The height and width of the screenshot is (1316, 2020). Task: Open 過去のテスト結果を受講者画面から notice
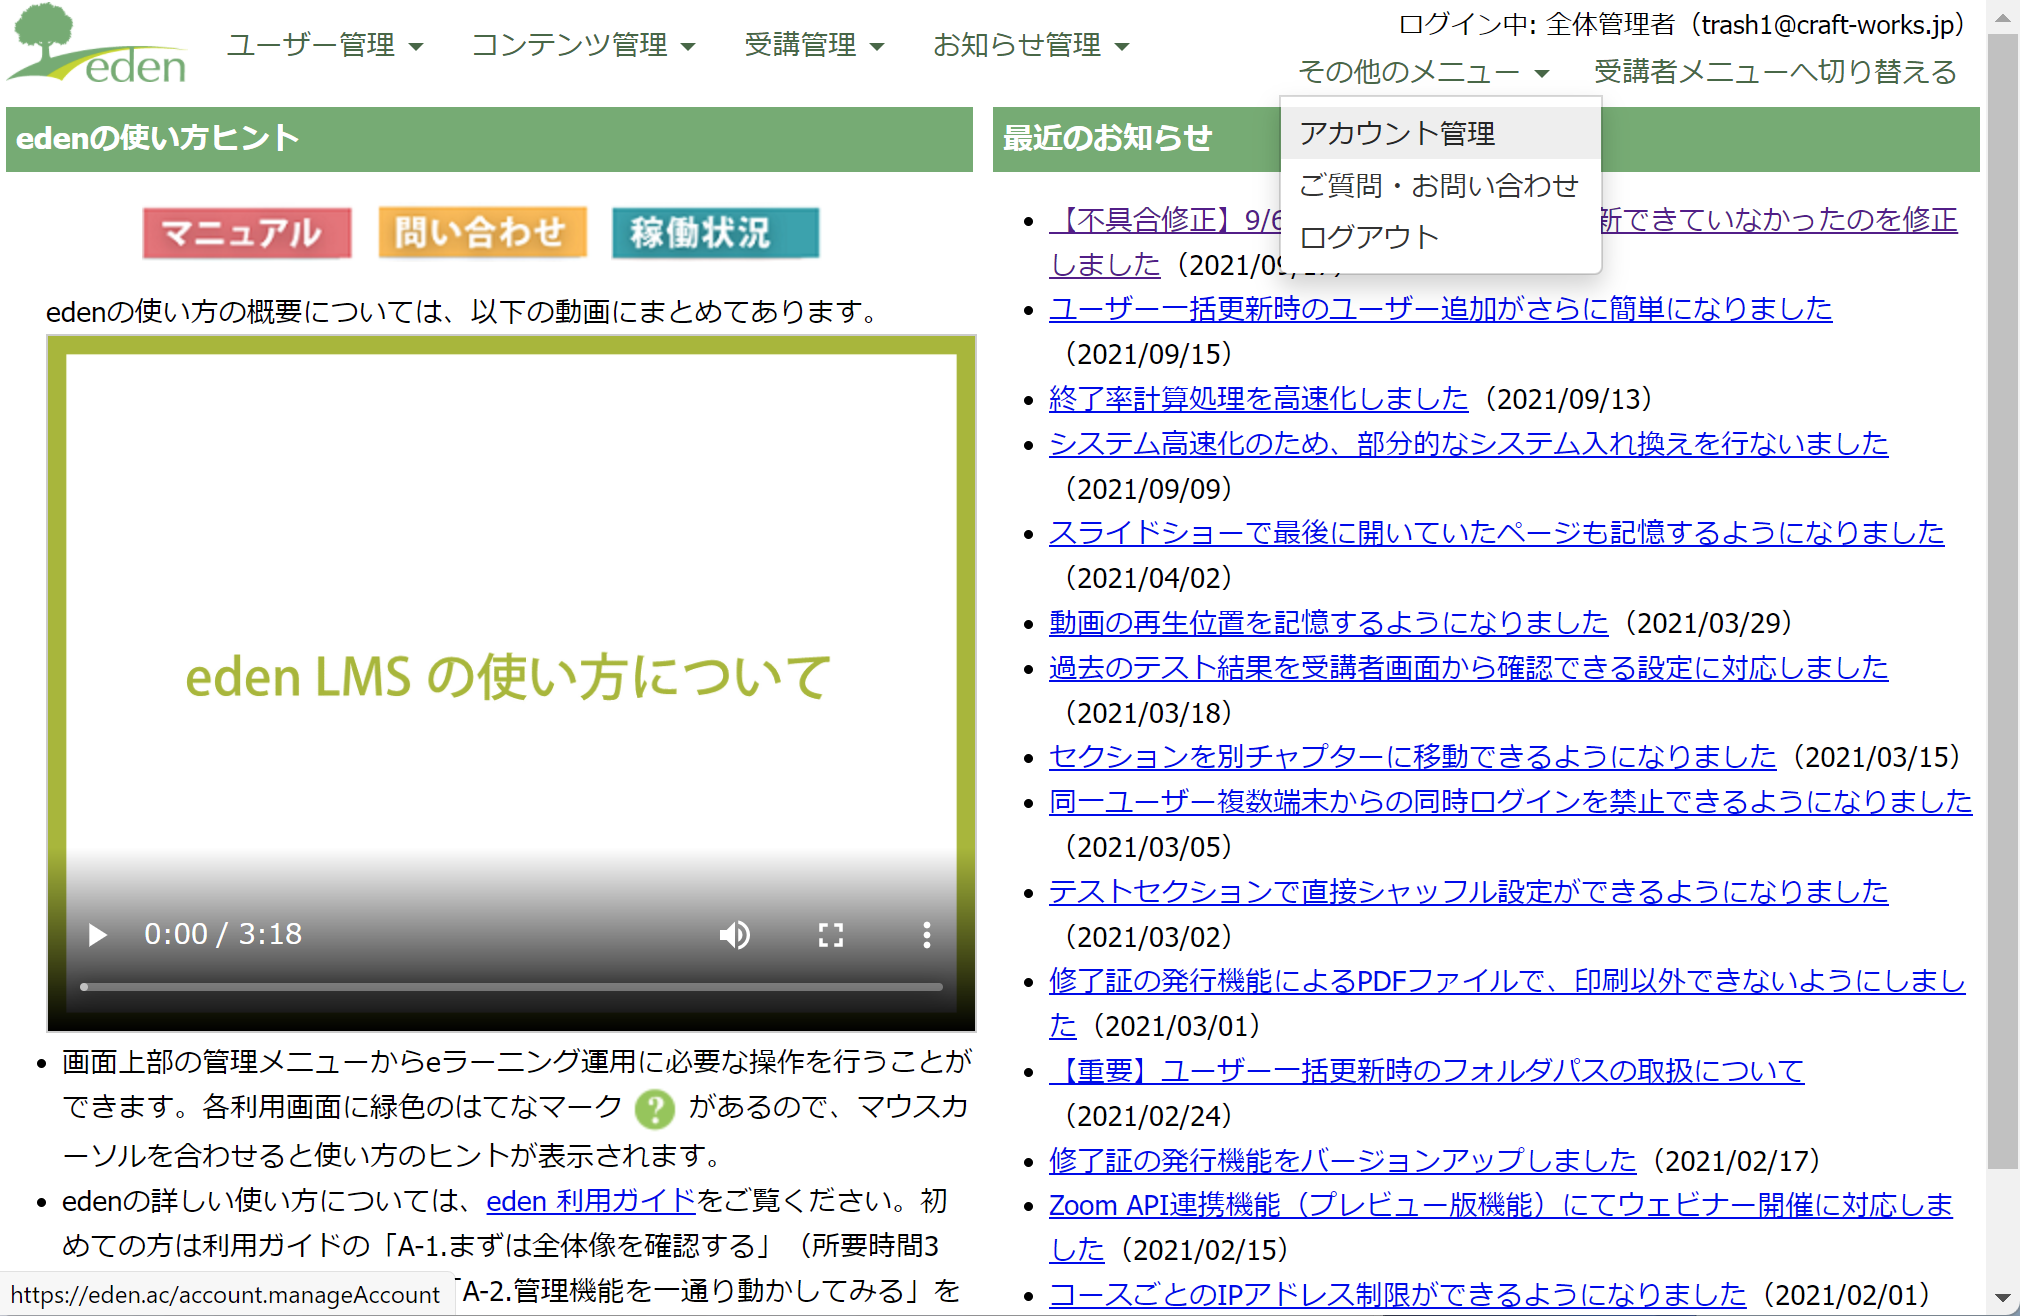[1468, 668]
